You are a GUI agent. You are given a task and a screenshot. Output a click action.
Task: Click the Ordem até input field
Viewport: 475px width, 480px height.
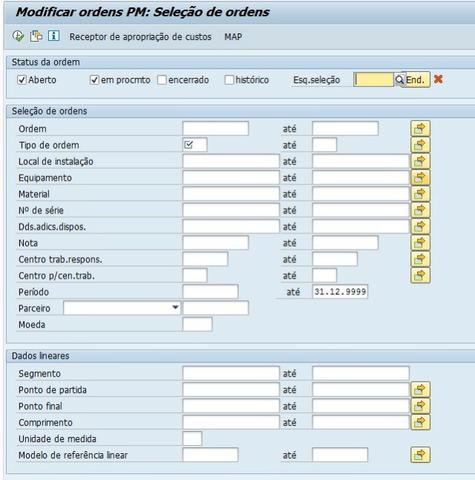coord(345,129)
